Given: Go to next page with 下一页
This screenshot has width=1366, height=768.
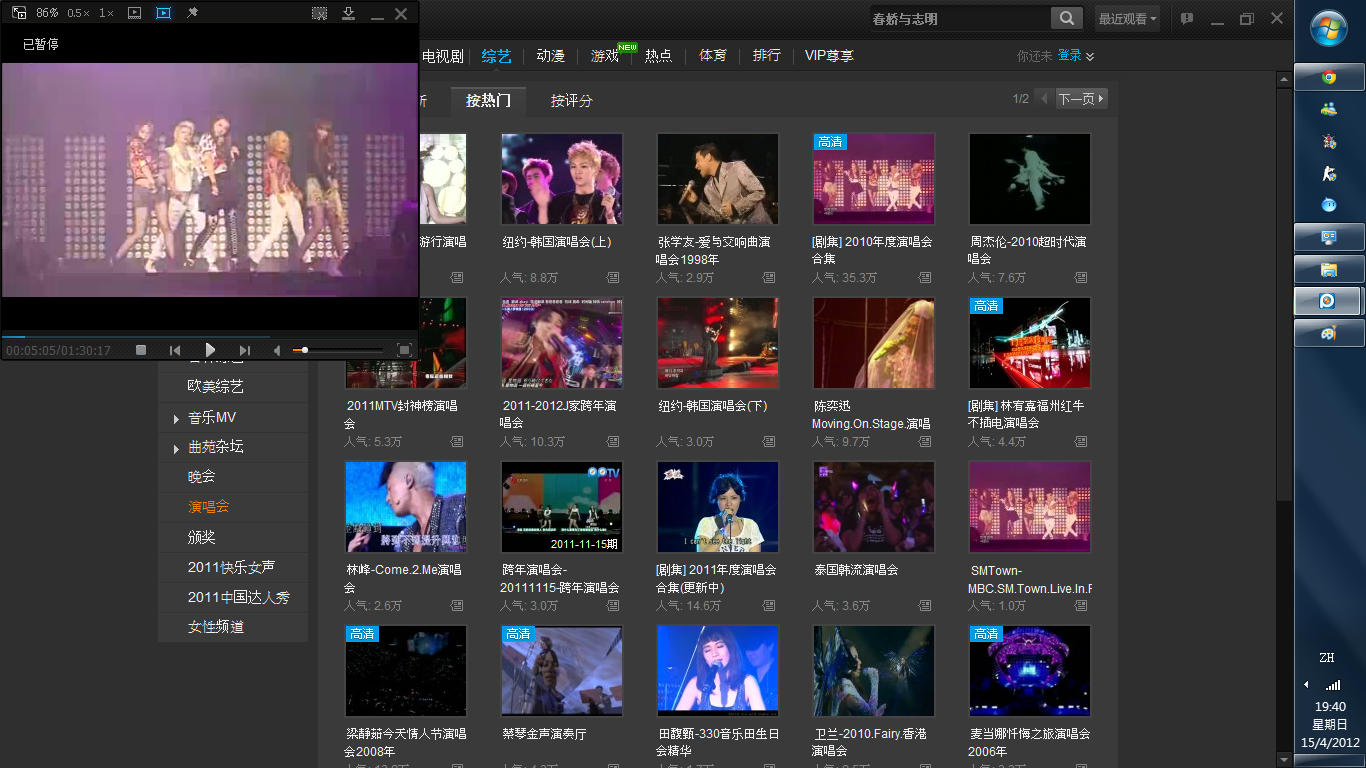Looking at the screenshot, I should tap(1082, 99).
